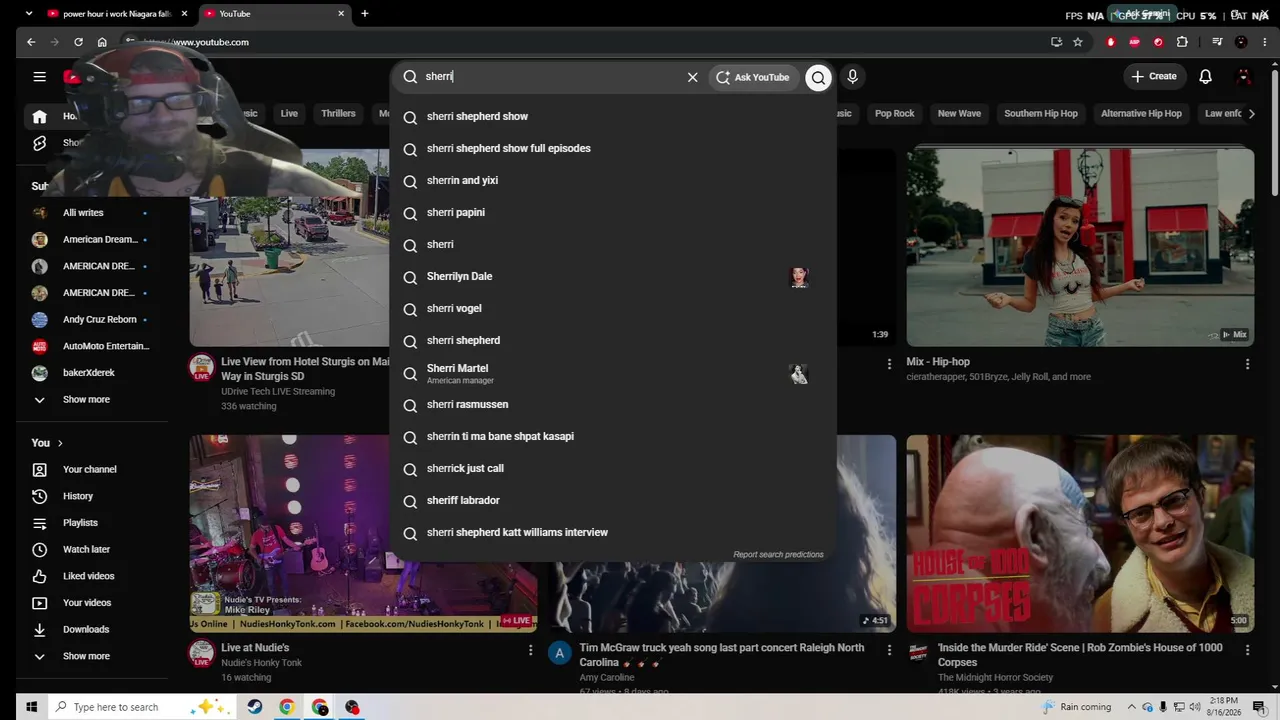Screen dimensions: 1280x720
Task: Reload the YouTube page
Action: click(78, 42)
